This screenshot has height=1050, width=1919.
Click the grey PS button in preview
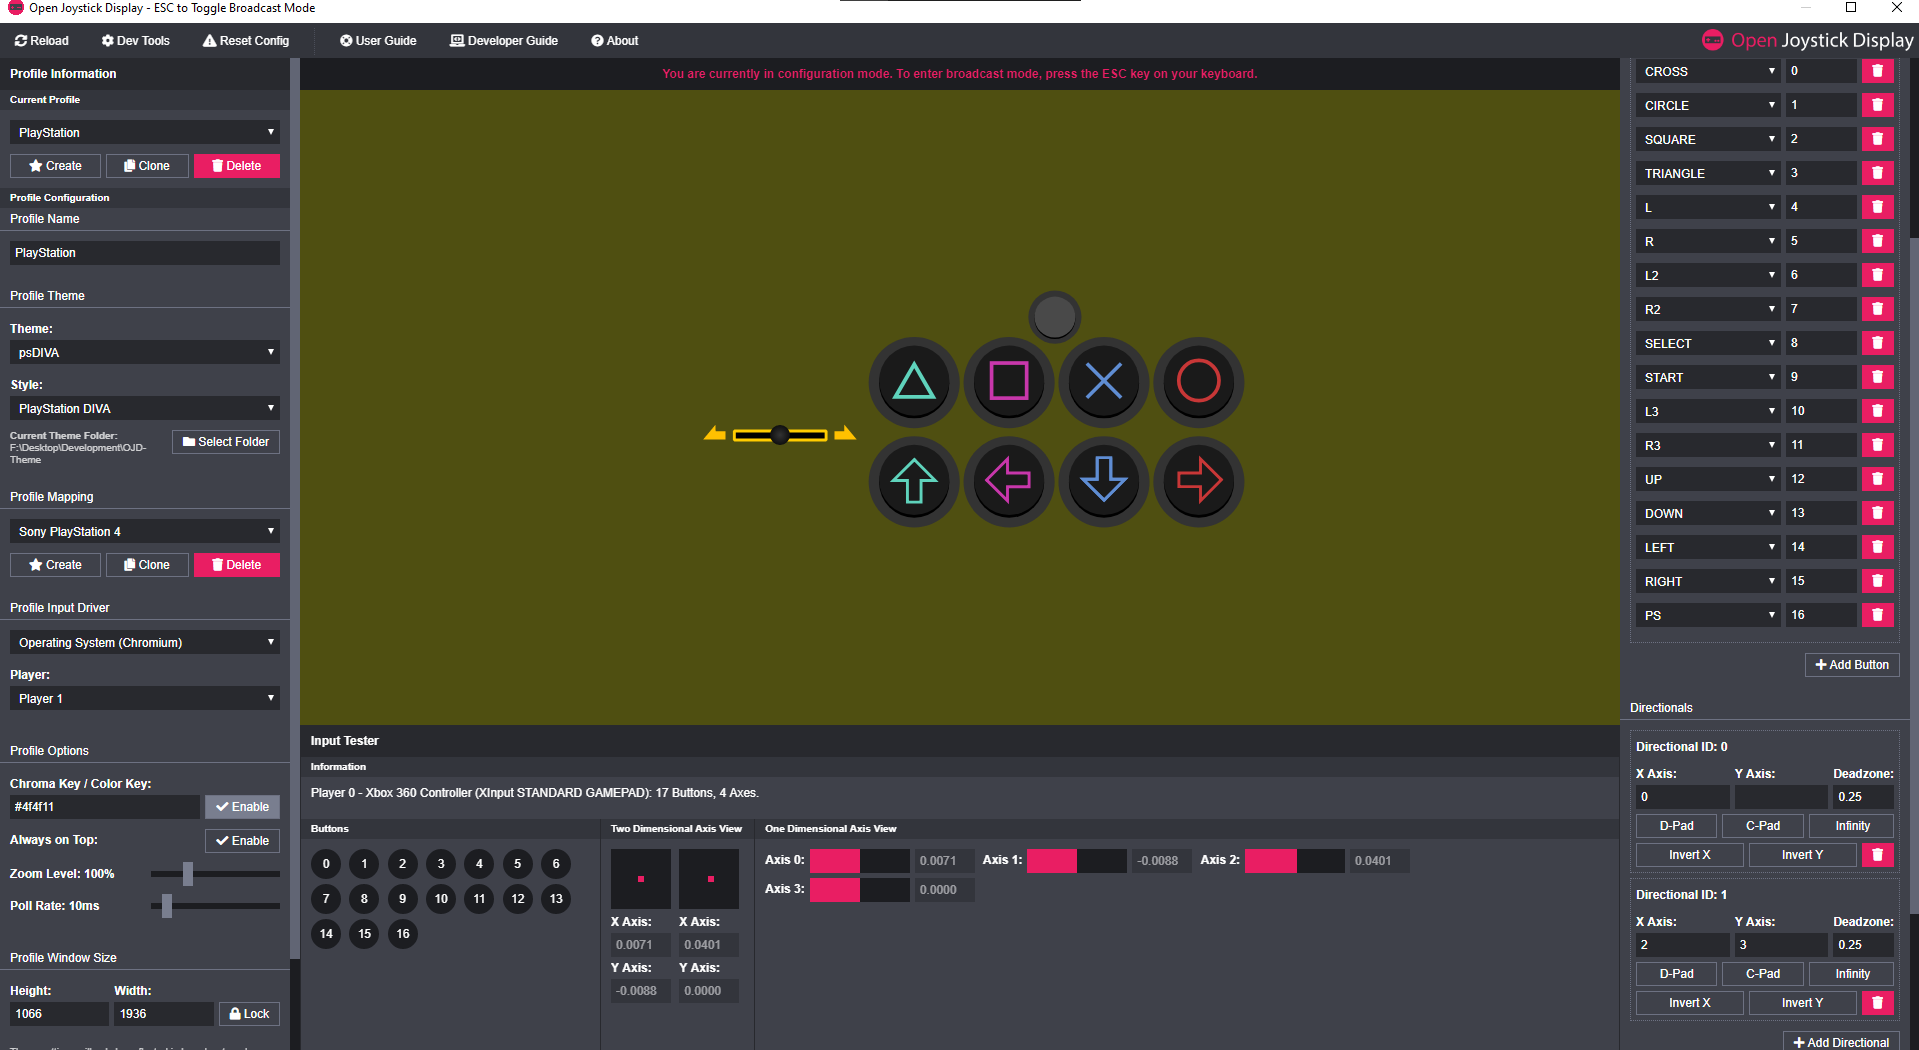pyautogui.click(x=1055, y=317)
